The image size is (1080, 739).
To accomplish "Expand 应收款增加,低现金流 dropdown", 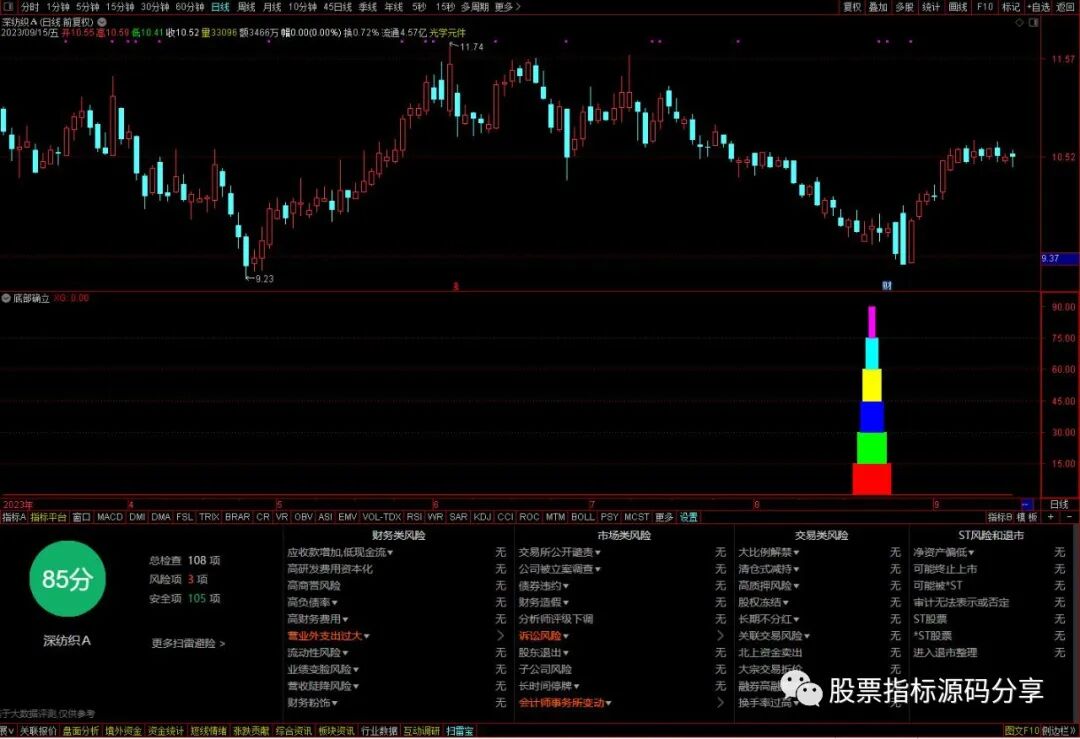I will pyautogui.click(x=340, y=552).
